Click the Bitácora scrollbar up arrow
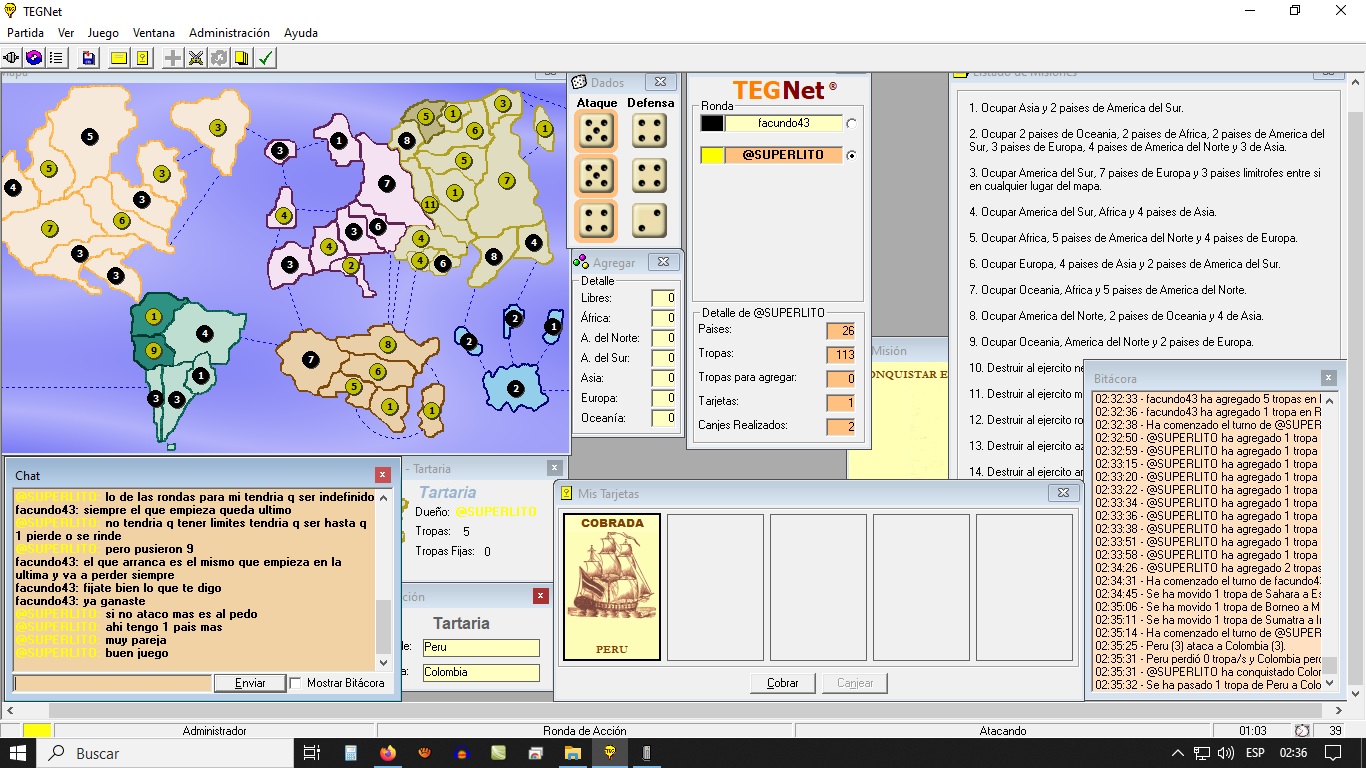This screenshot has height=768, width=1366. [1329, 399]
